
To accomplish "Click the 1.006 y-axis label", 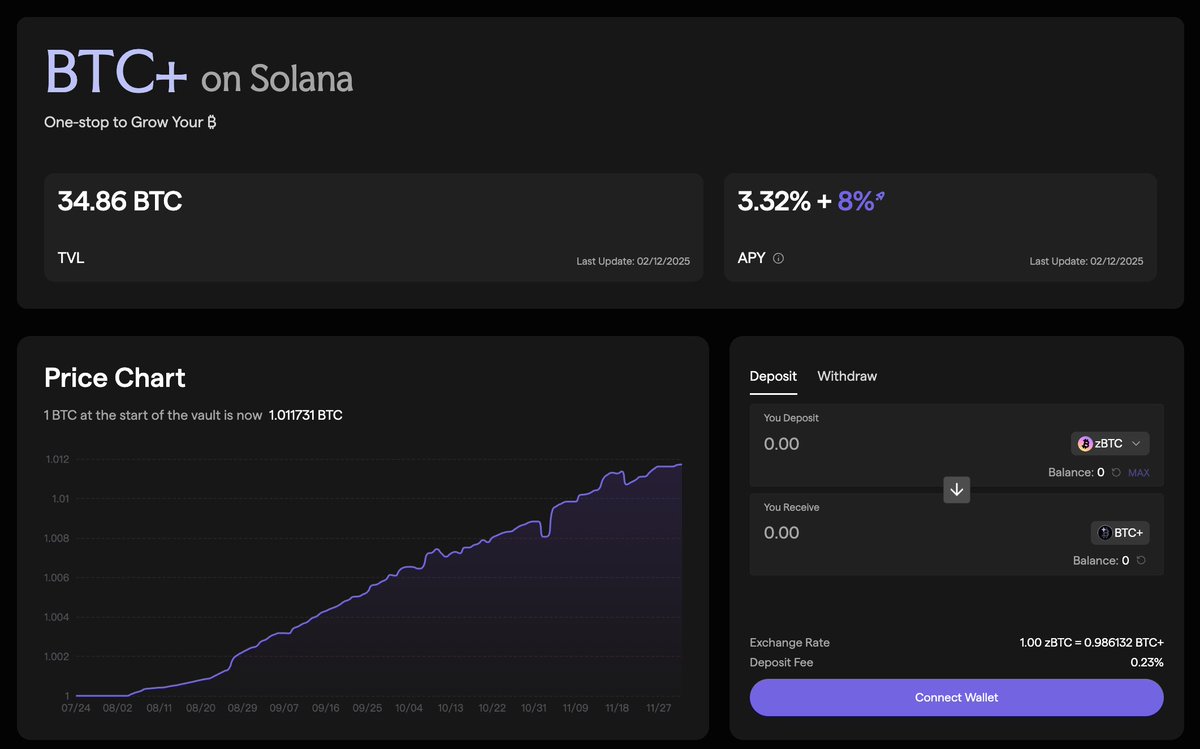I will click(x=57, y=578).
